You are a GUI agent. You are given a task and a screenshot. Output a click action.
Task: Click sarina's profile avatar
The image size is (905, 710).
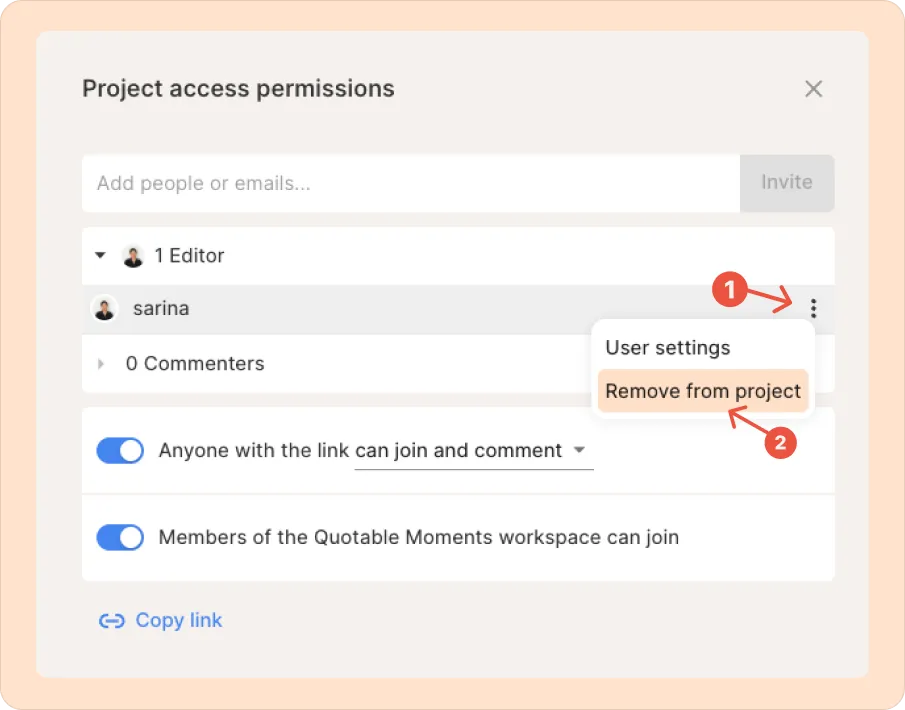coord(104,309)
